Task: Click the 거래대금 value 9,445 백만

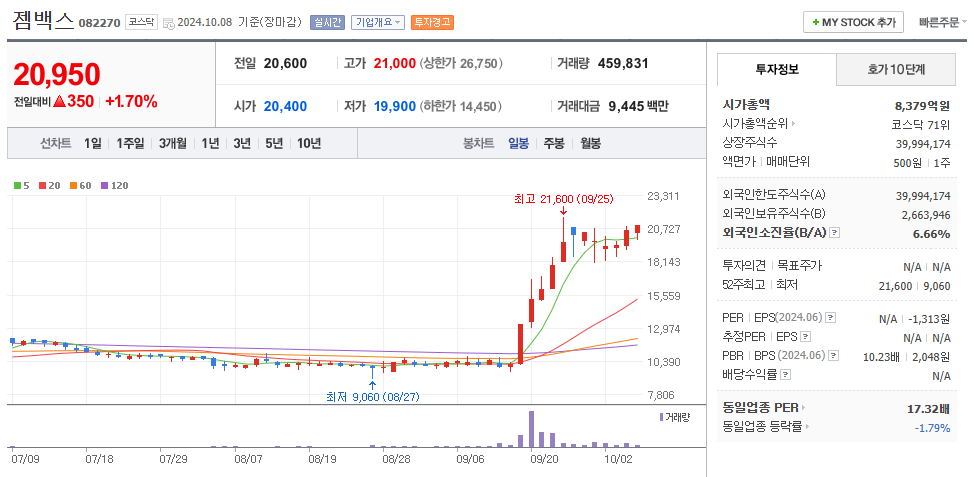Action: coord(638,106)
